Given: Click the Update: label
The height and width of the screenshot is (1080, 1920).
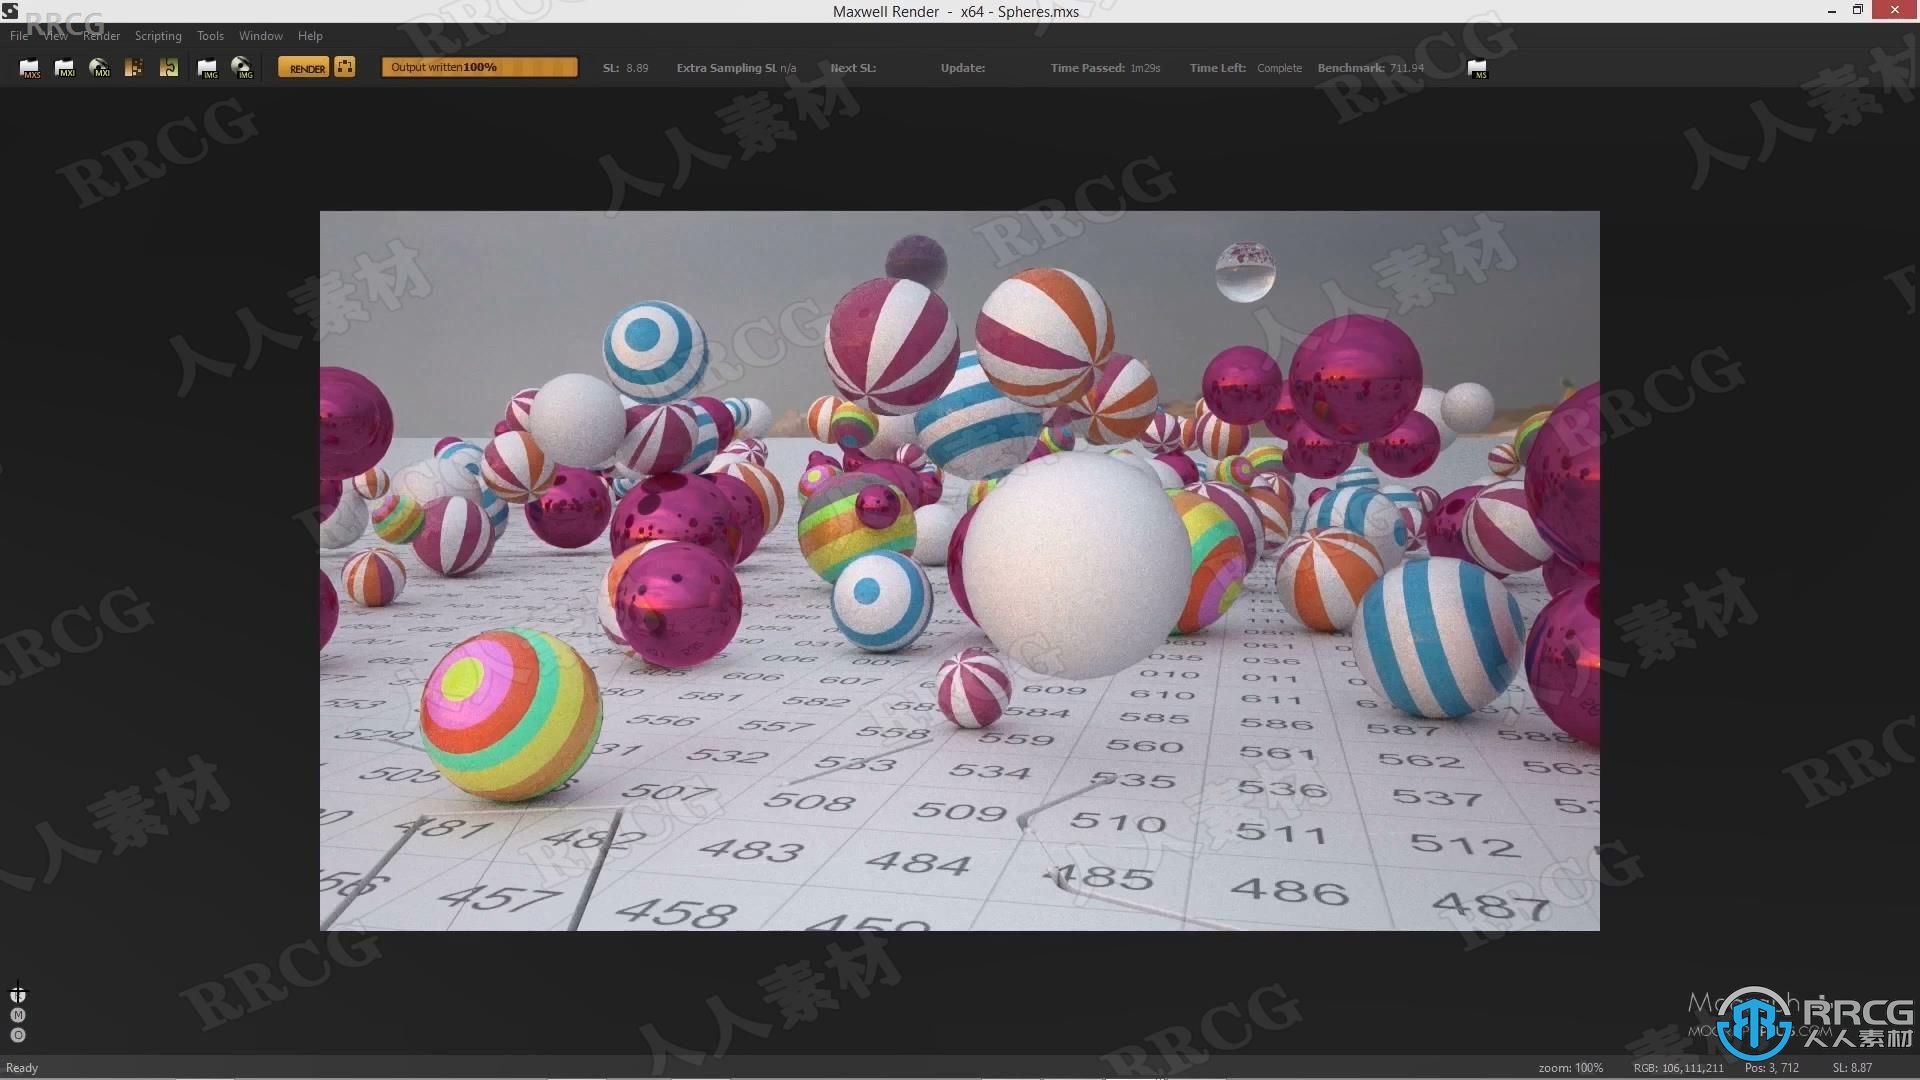Looking at the screenshot, I should point(962,68).
